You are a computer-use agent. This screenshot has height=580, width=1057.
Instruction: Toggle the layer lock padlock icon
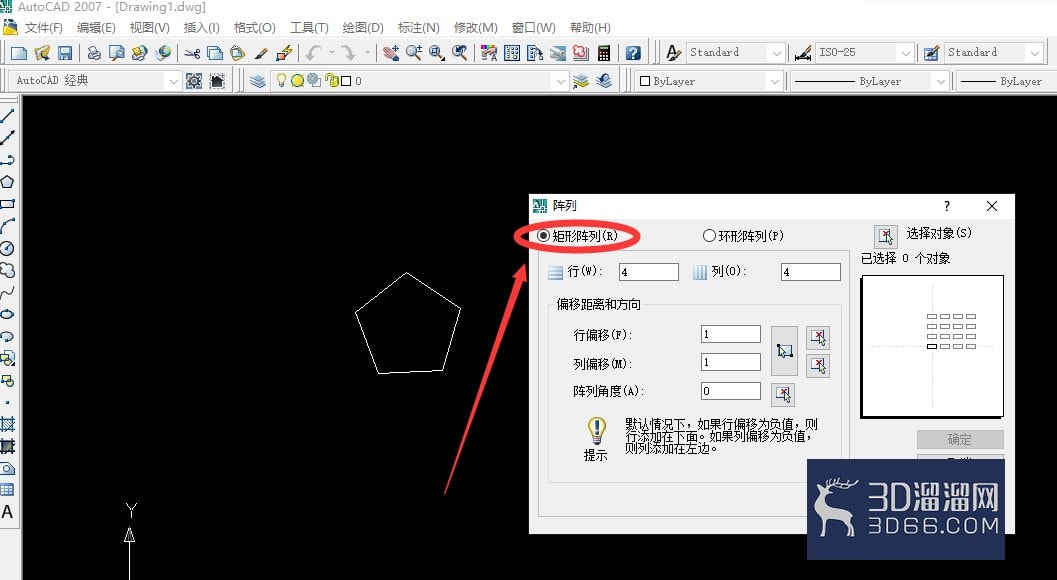pyautogui.click(x=330, y=81)
